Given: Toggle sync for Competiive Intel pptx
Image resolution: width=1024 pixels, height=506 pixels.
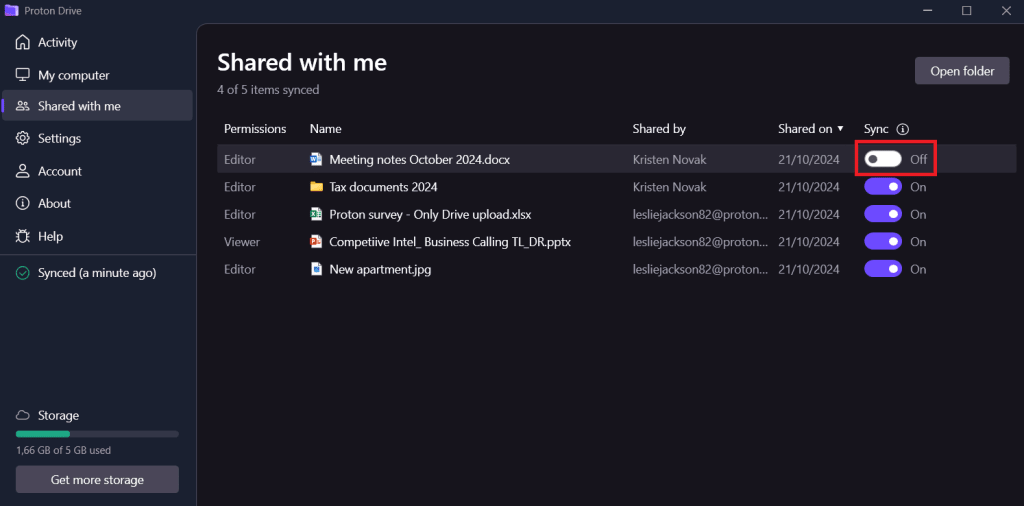Looking at the screenshot, I should [883, 242].
